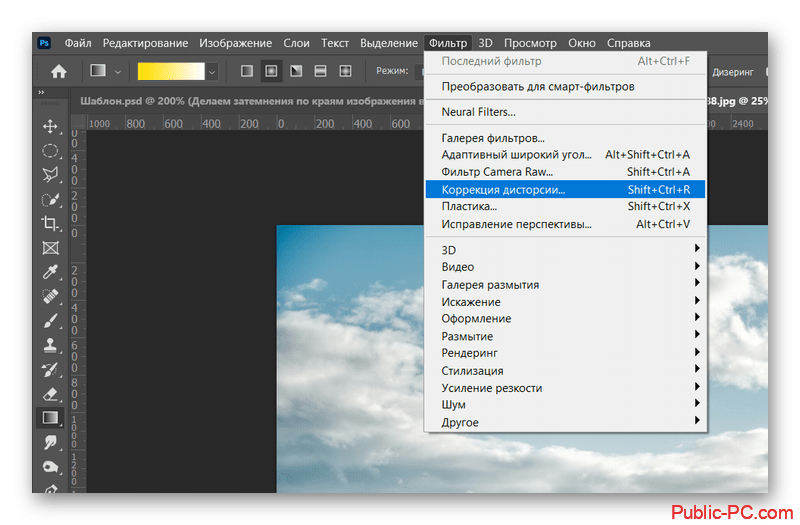This screenshot has height=525, width=800.
Task: Open the Neural Filters... entry
Action: point(479,112)
